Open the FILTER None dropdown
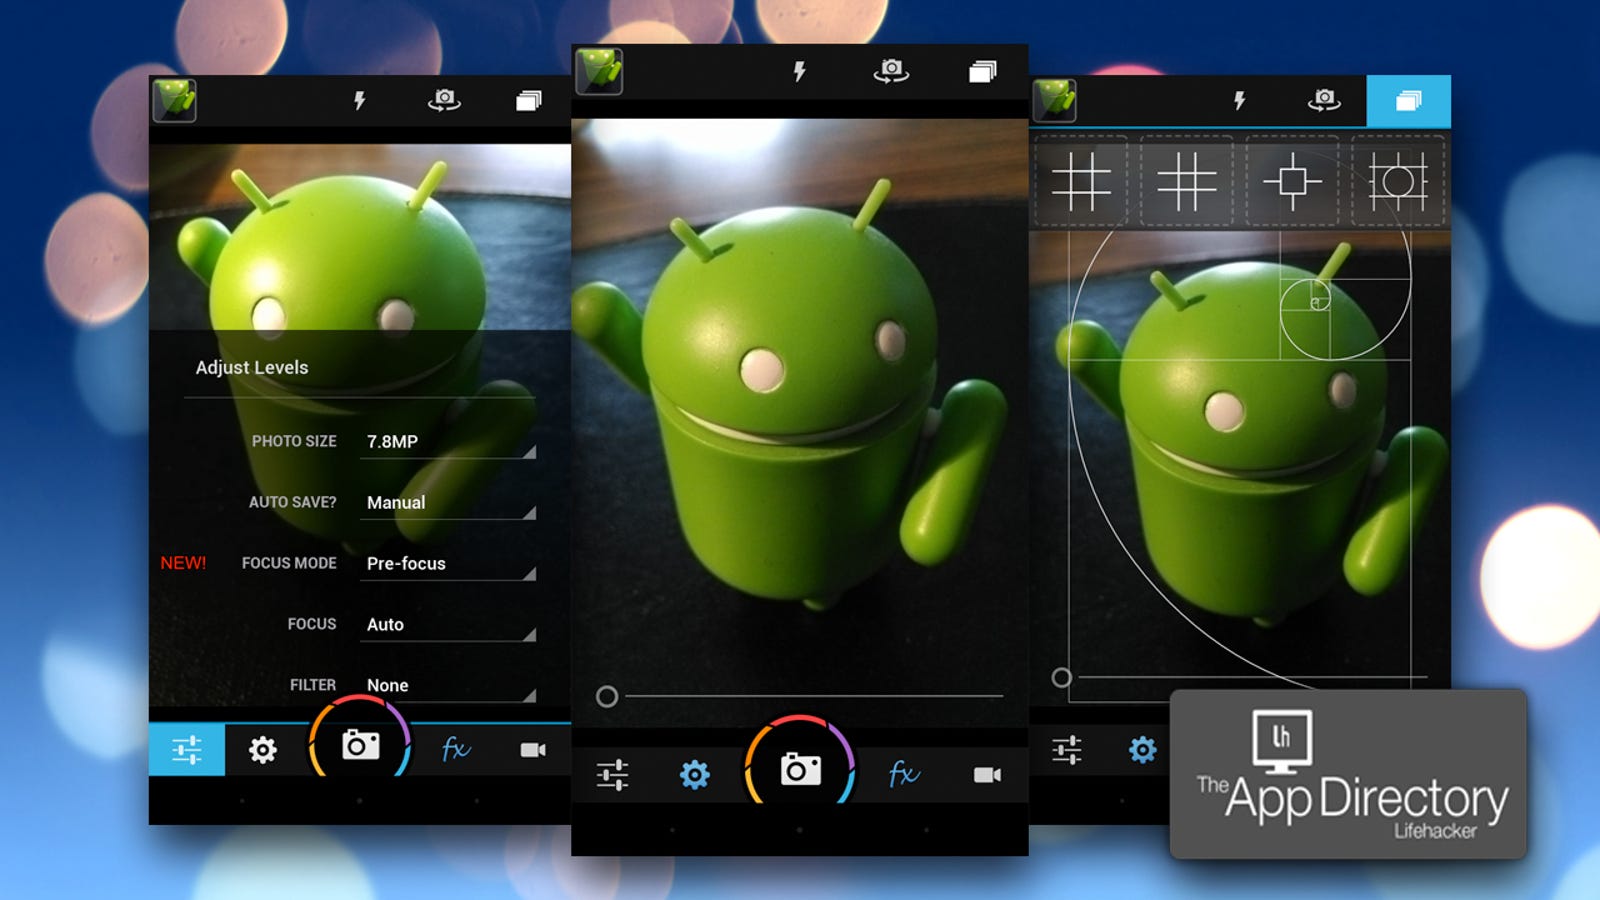 [x=448, y=685]
